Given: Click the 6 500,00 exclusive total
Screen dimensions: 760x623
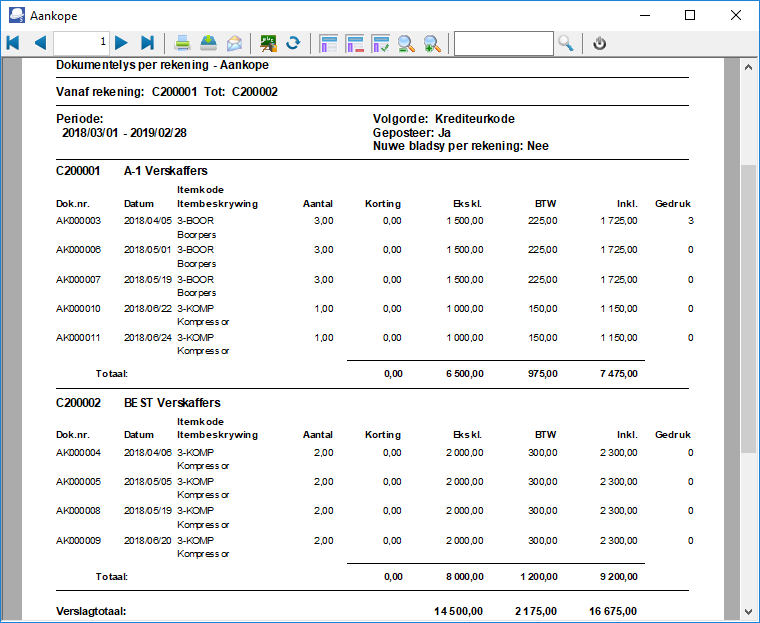Looking at the screenshot, I should [x=465, y=374].
